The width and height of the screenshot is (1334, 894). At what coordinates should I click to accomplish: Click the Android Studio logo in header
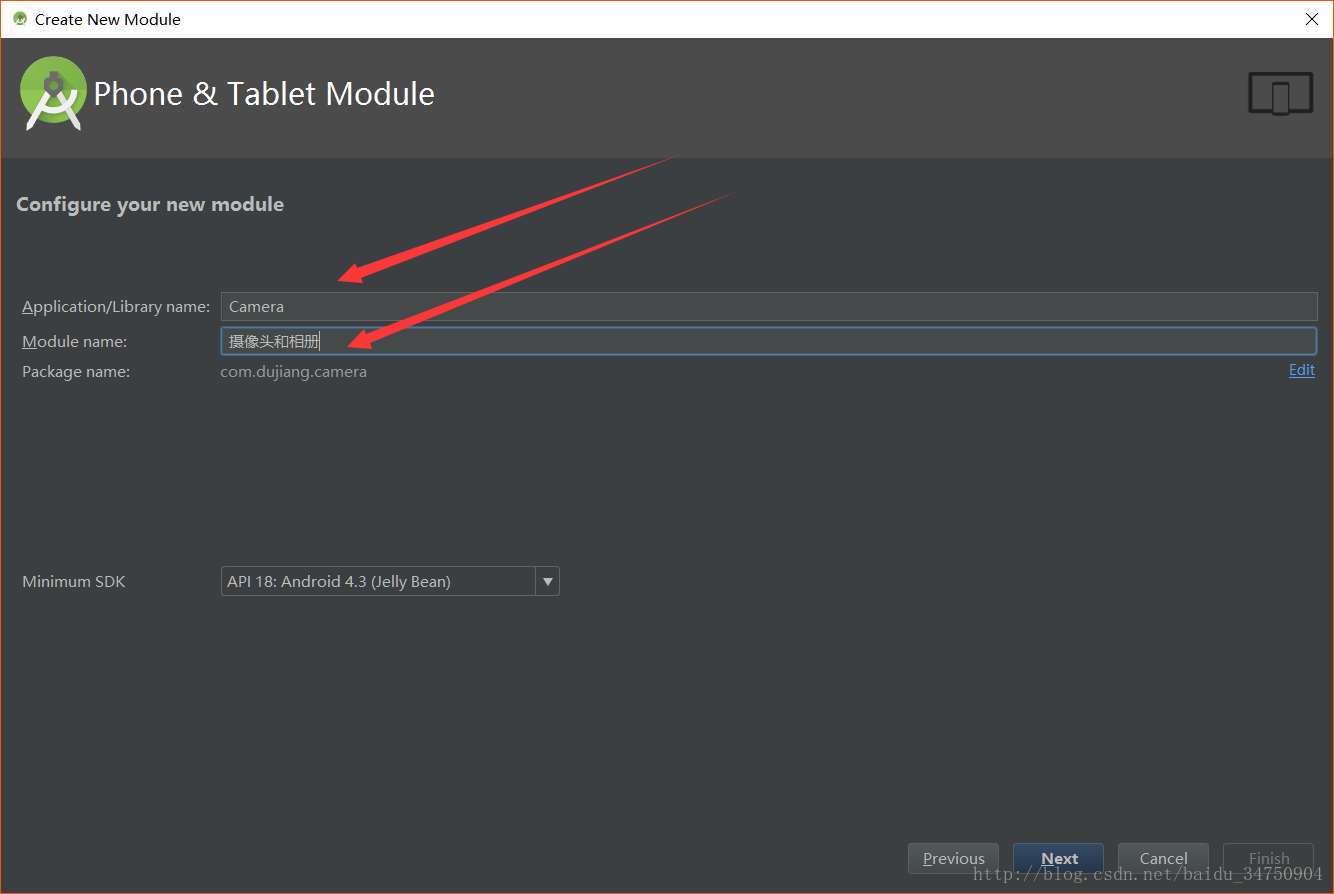[53, 93]
